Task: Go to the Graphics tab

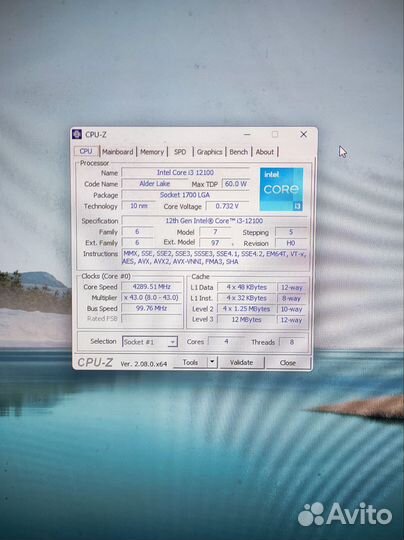Action: pyautogui.click(x=209, y=152)
